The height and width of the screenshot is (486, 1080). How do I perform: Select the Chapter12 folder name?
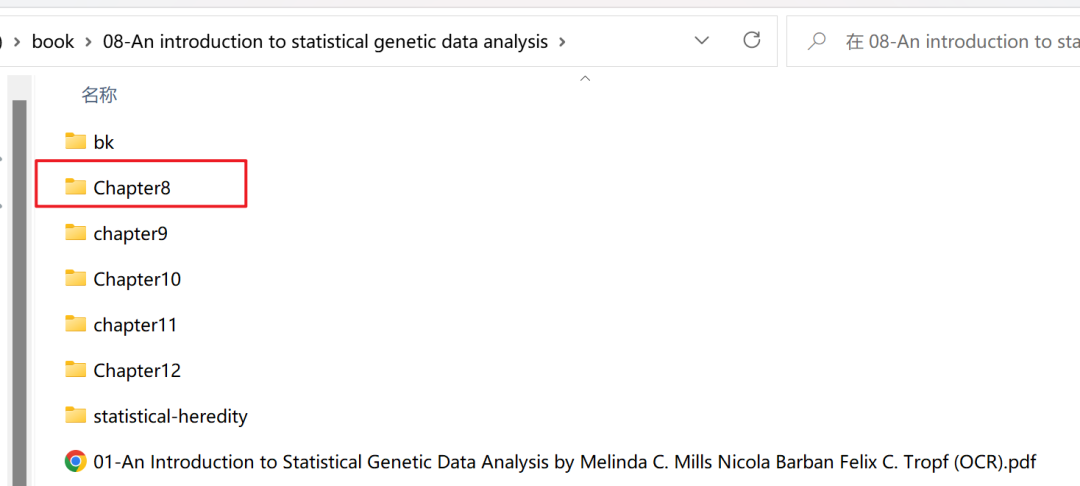[137, 371]
